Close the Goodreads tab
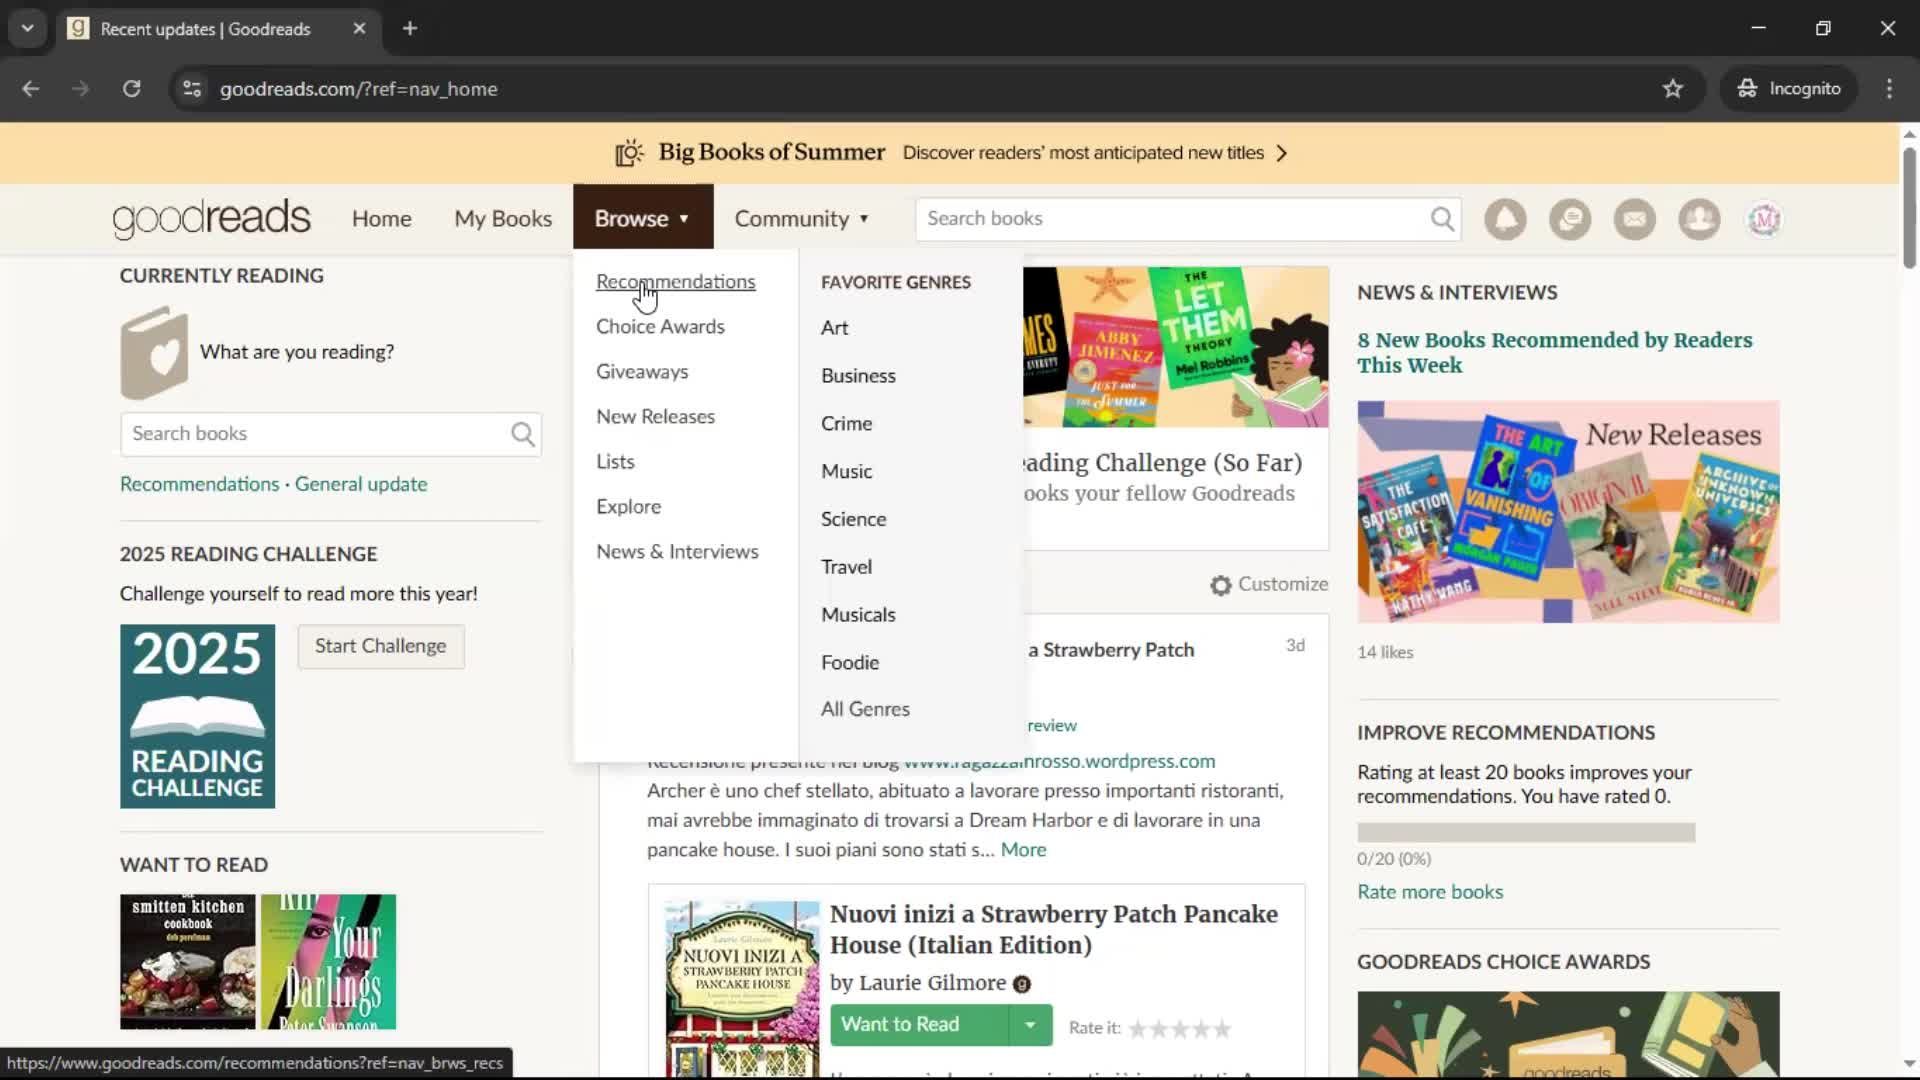Viewport: 1920px width, 1080px height. [x=359, y=29]
